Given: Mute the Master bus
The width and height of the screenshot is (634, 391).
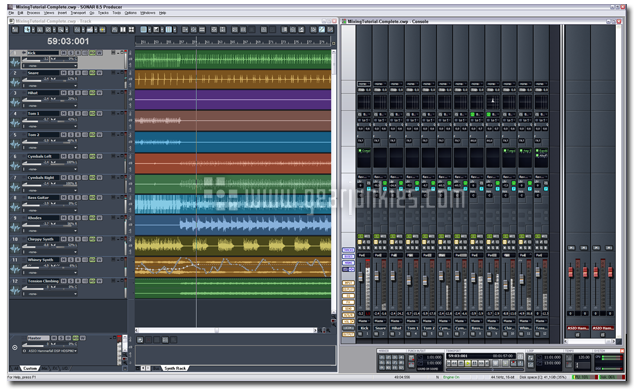Looking at the screenshot, I should click(x=54, y=338).
